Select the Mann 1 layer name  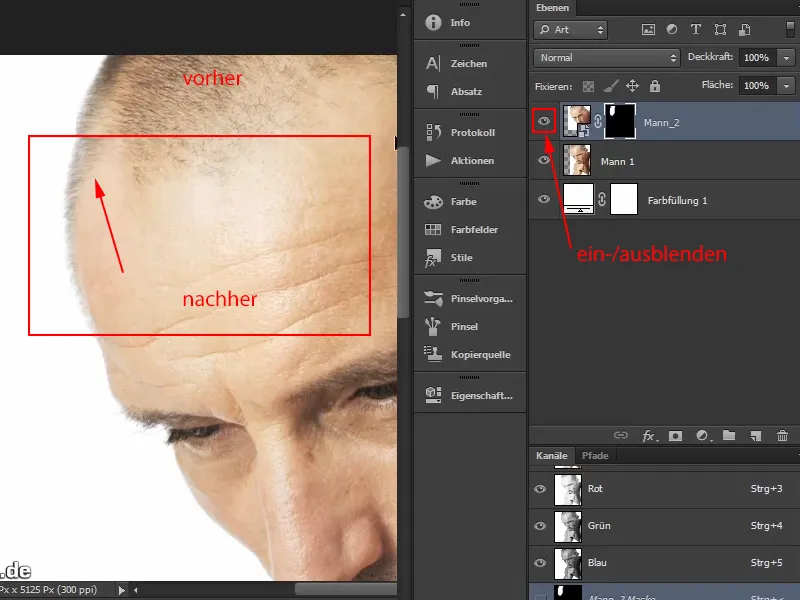coord(617,162)
